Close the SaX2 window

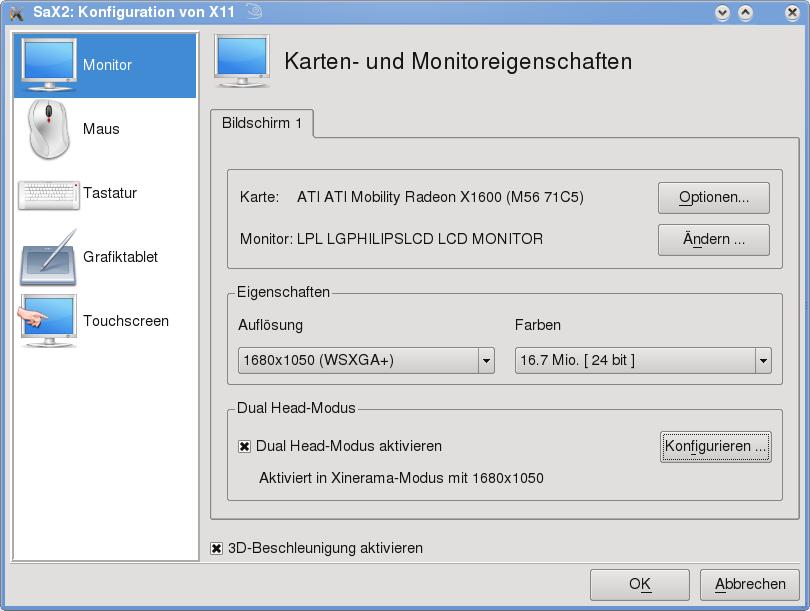click(x=792, y=13)
